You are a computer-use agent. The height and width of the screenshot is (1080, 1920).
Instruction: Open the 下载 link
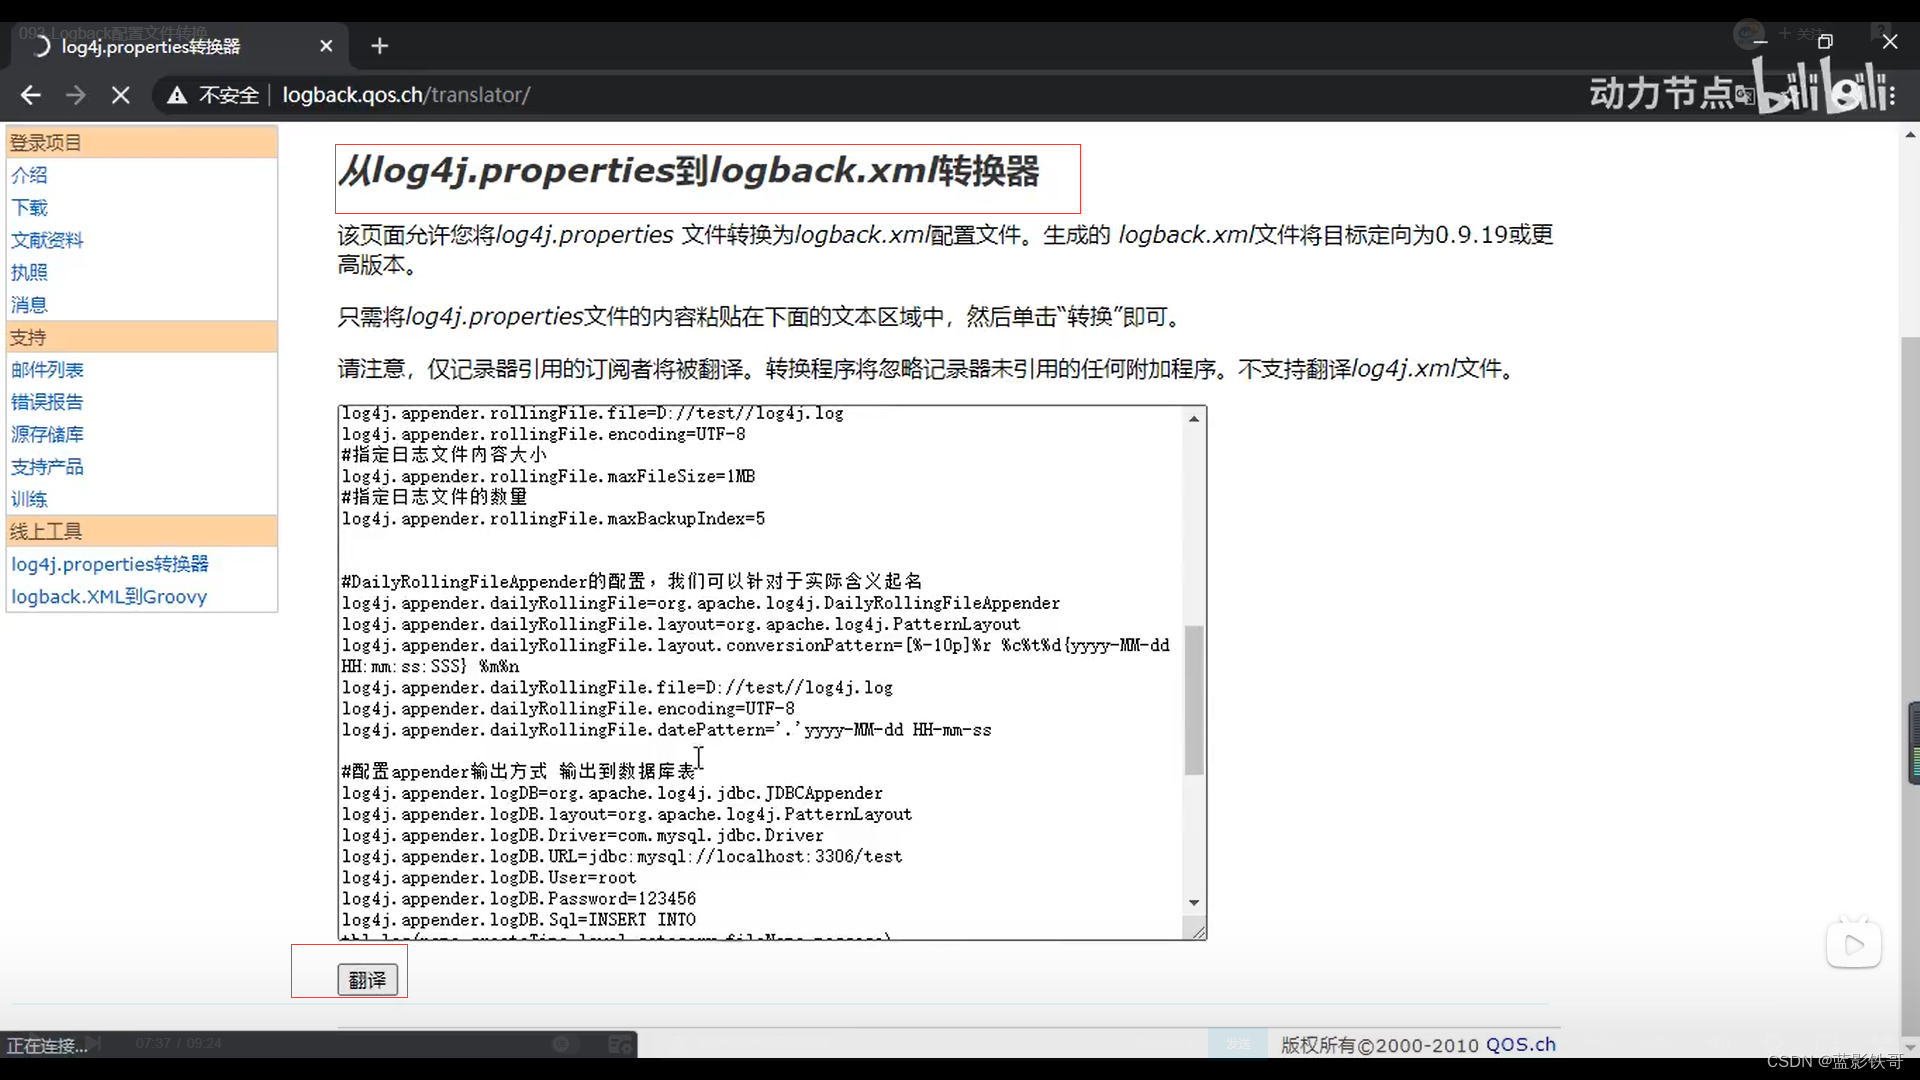coord(29,207)
